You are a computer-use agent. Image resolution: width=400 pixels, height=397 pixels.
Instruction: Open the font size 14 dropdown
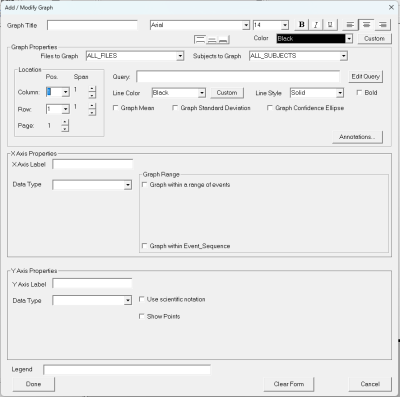tap(285, 25)
